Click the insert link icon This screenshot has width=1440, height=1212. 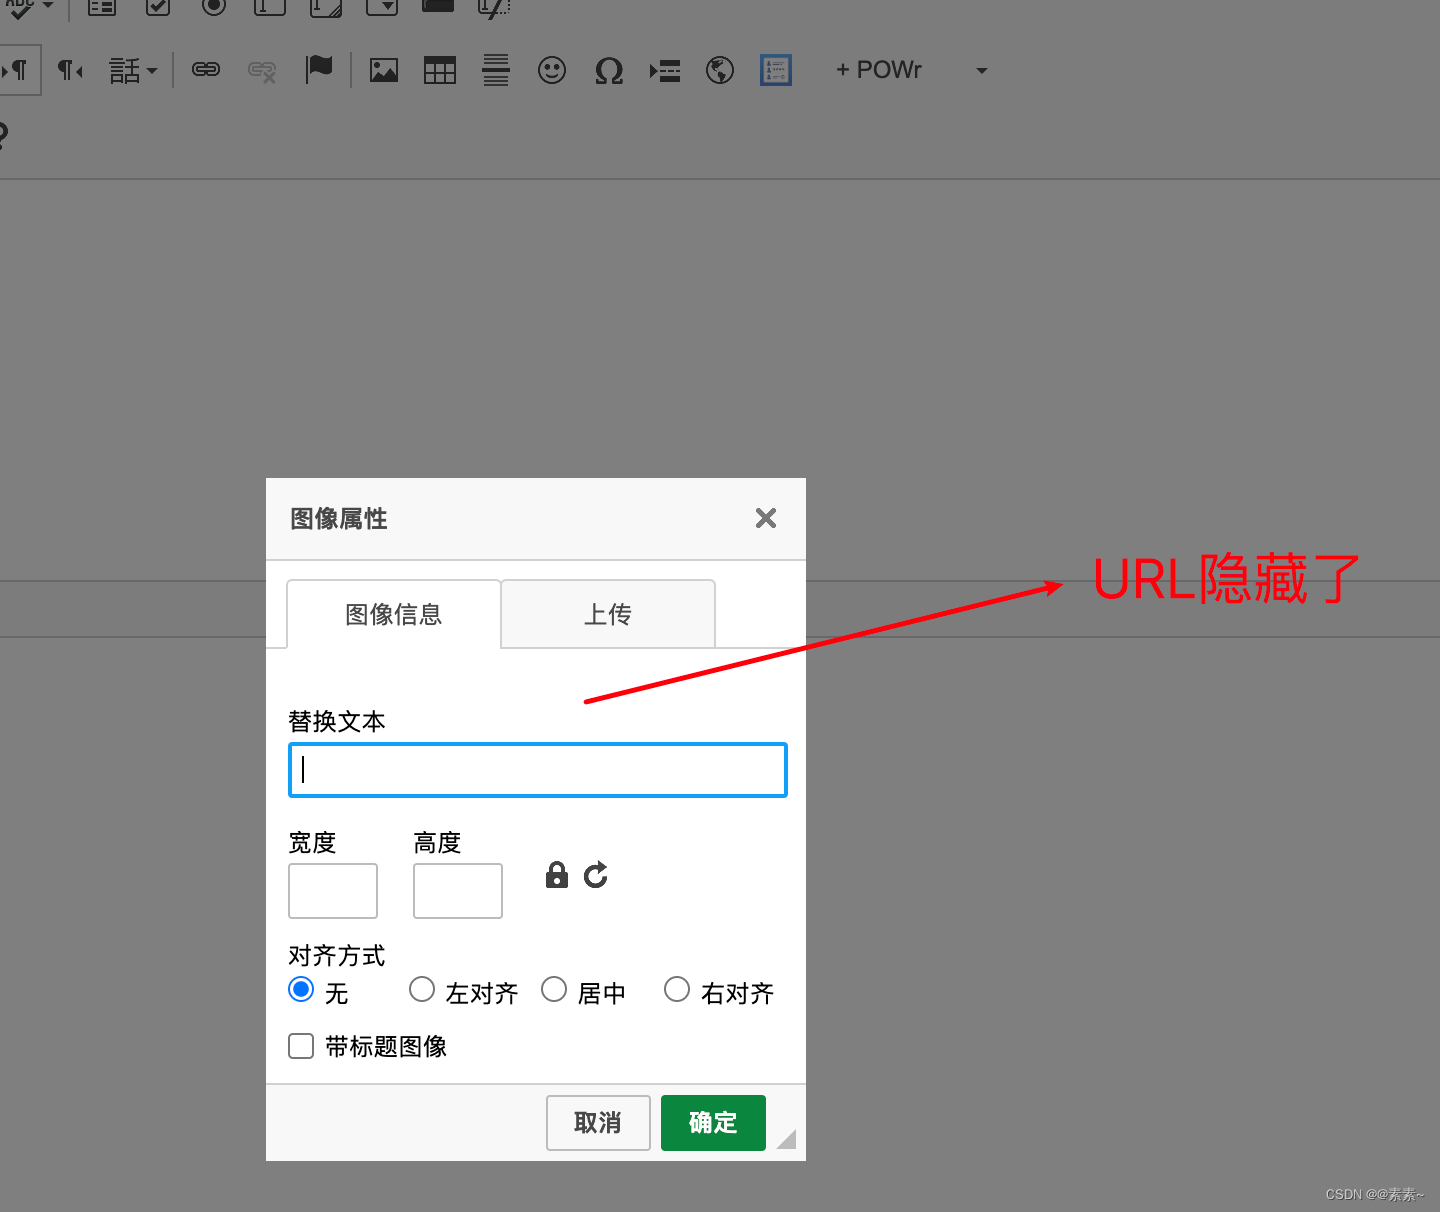pos(206,69)
